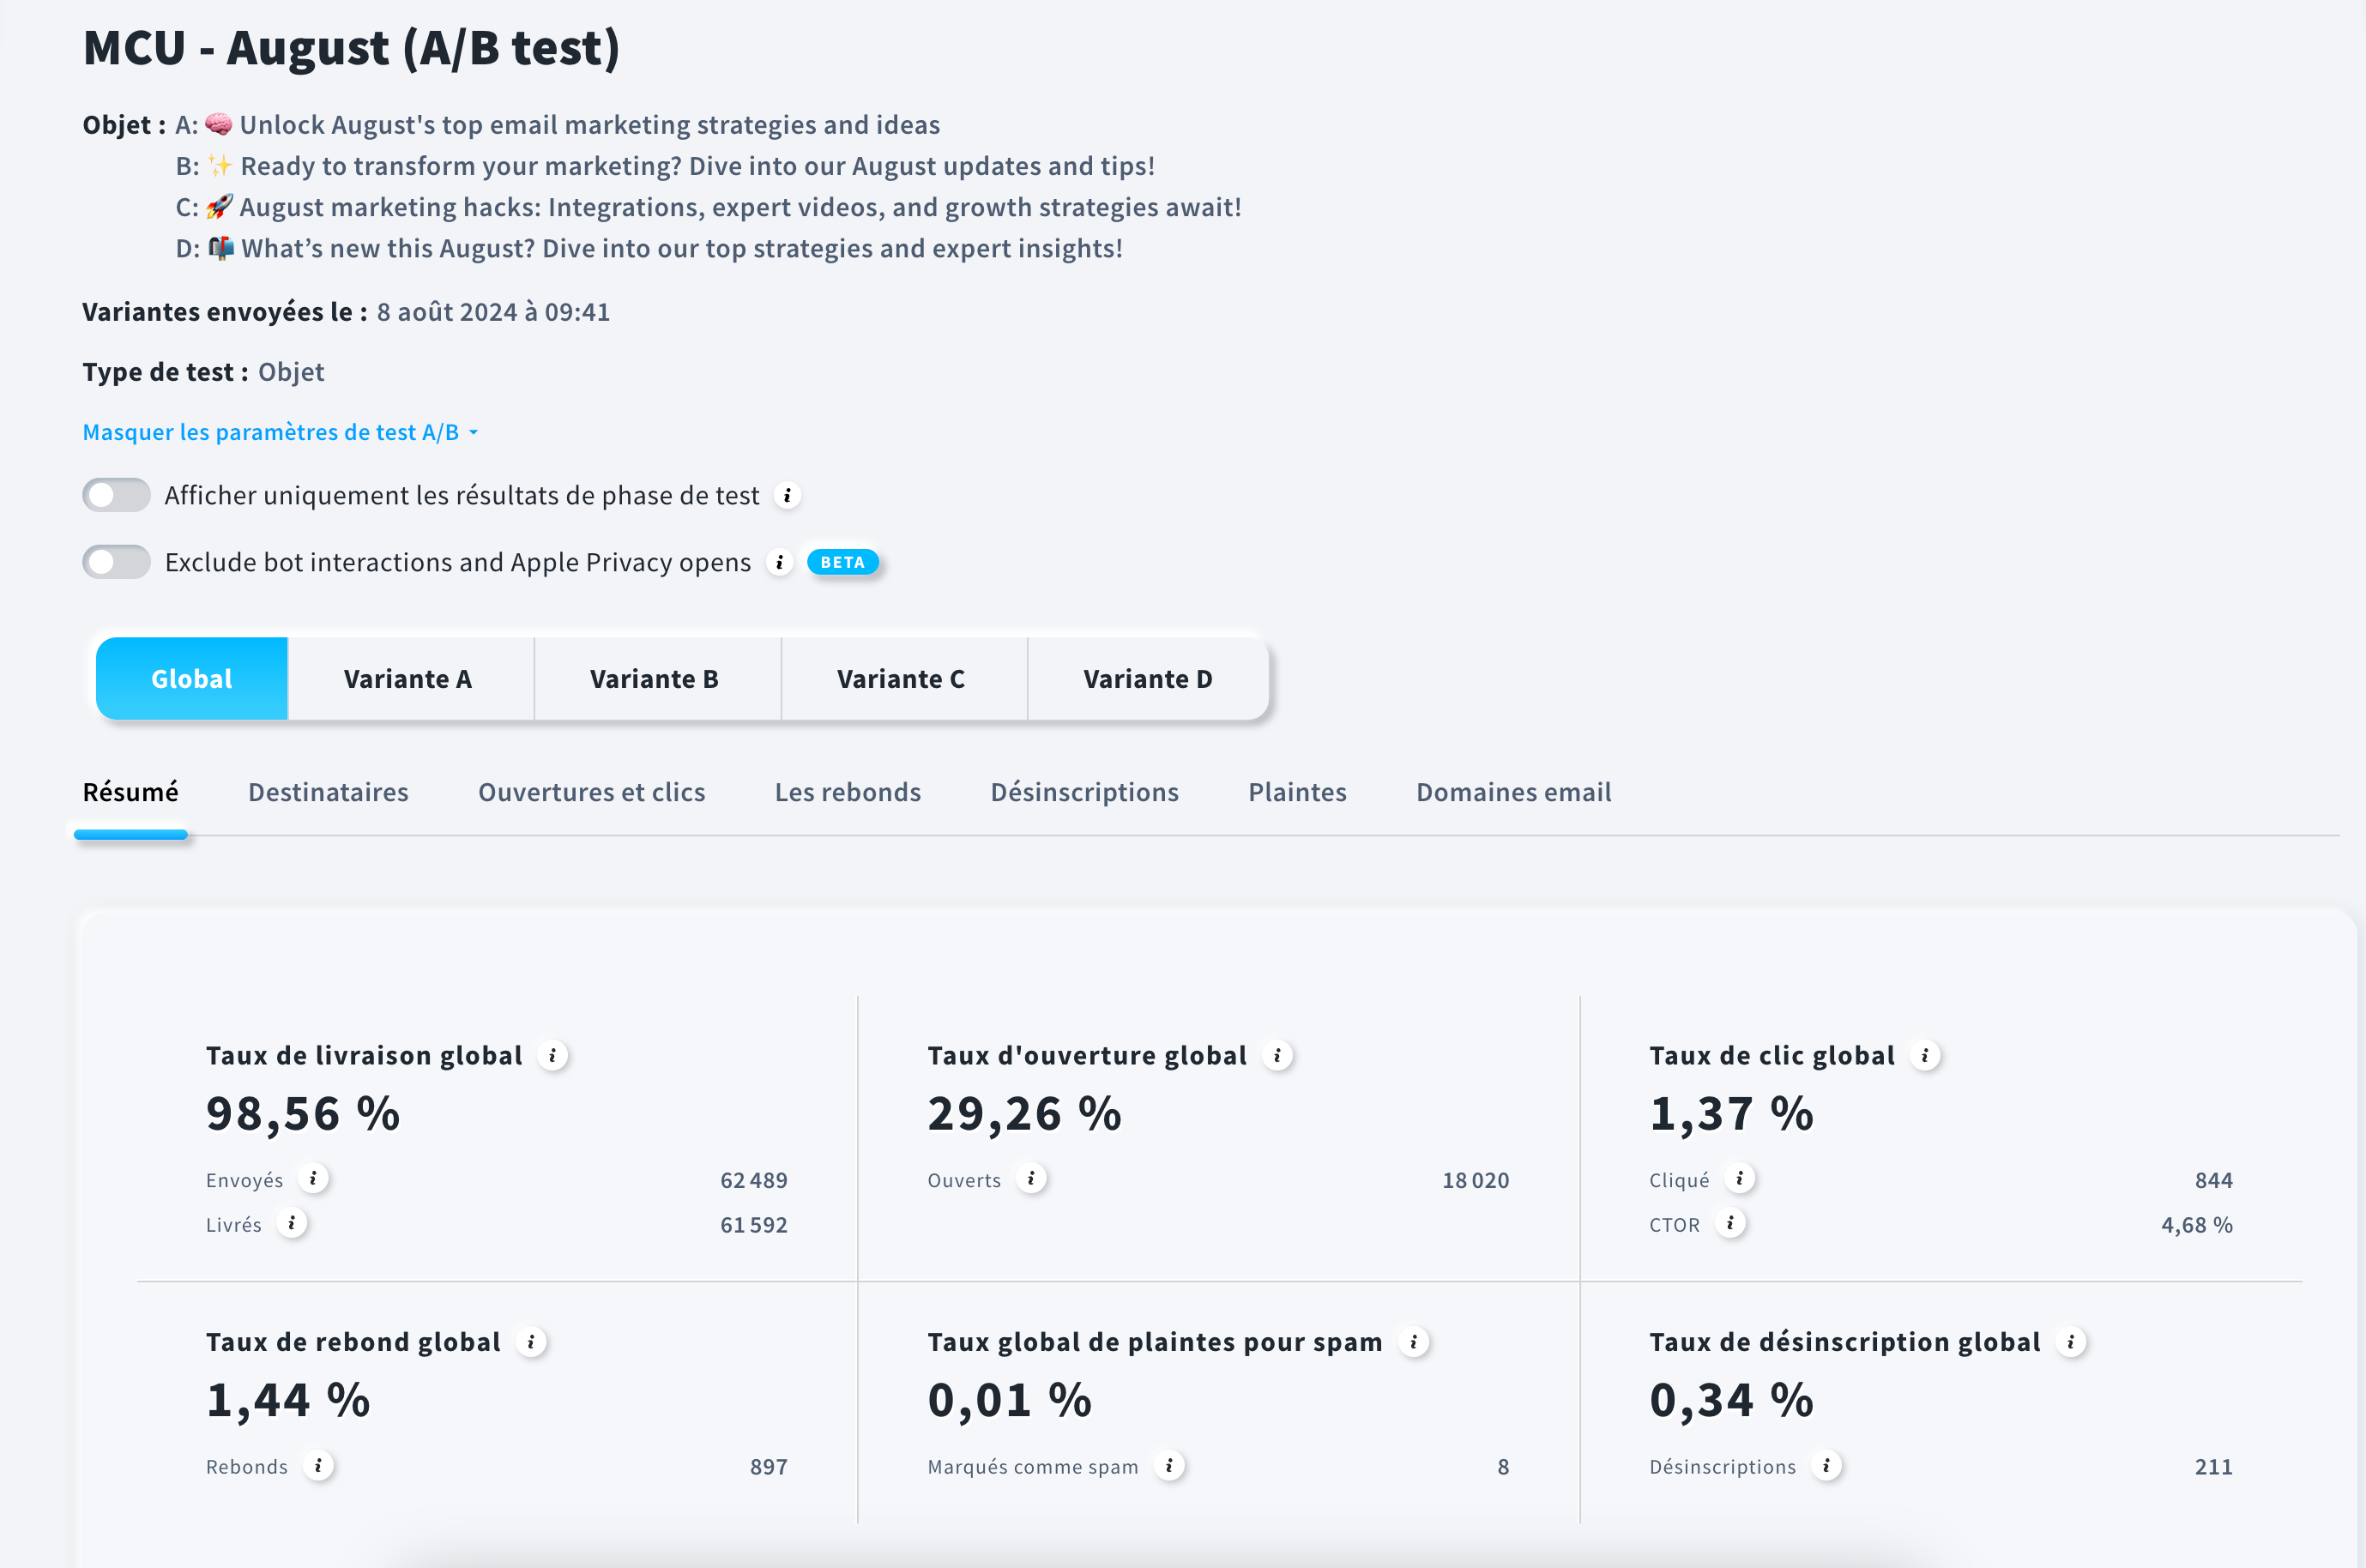Toggle Exclude bot interactions and Apple Privacy opens

pyautogui.click(x=115, y=562)
